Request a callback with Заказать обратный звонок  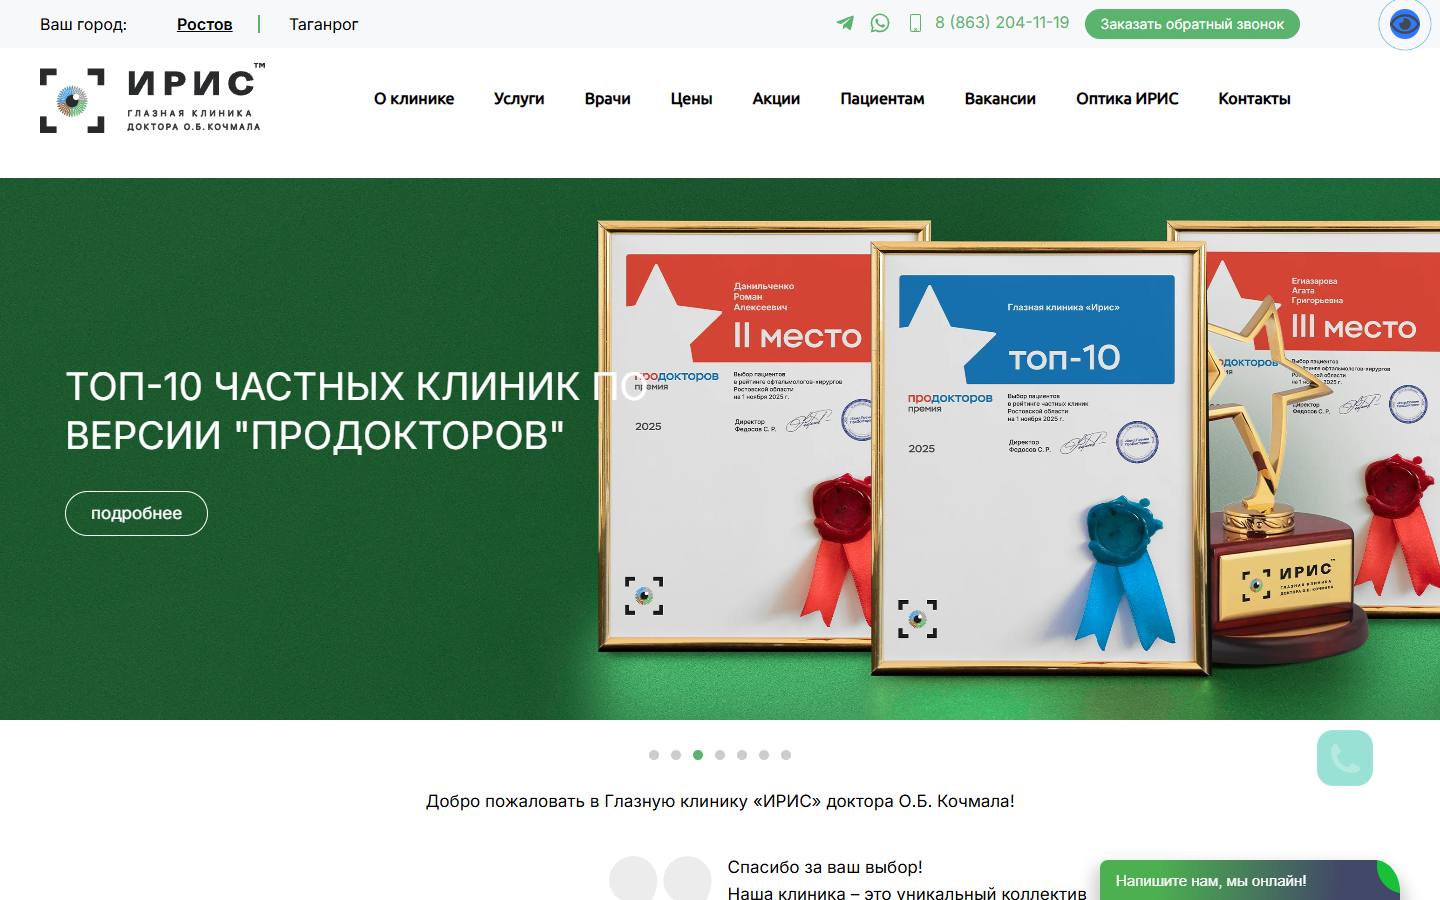1192,24
